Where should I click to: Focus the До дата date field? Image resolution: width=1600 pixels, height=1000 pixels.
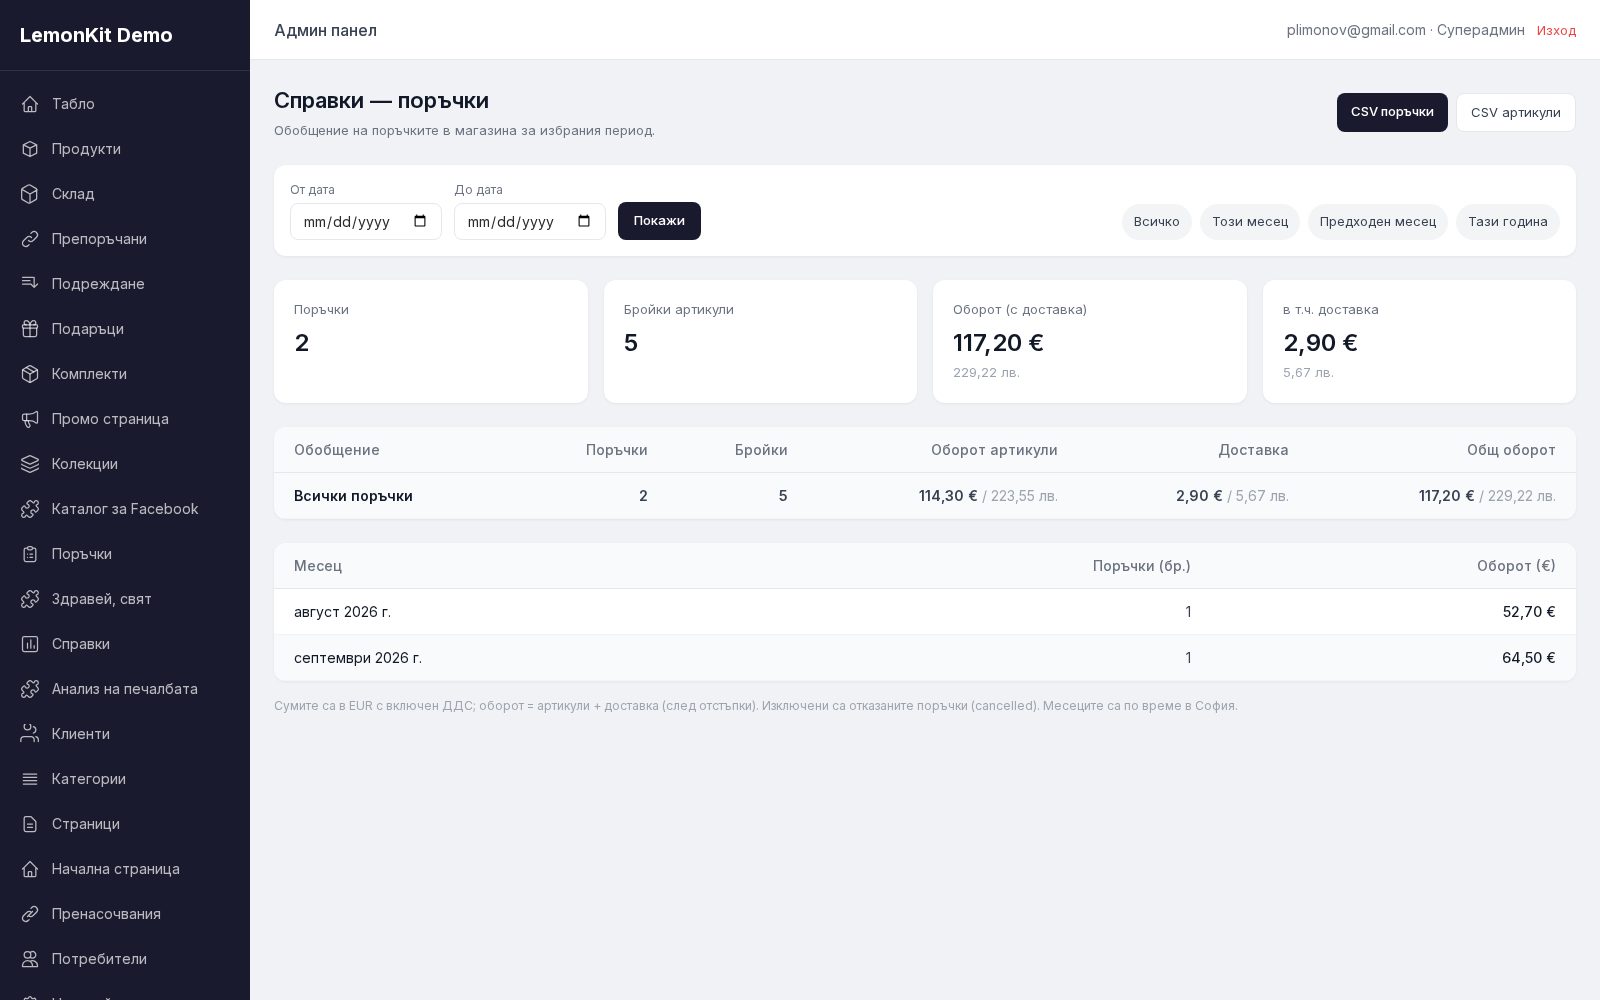[530, 221]
